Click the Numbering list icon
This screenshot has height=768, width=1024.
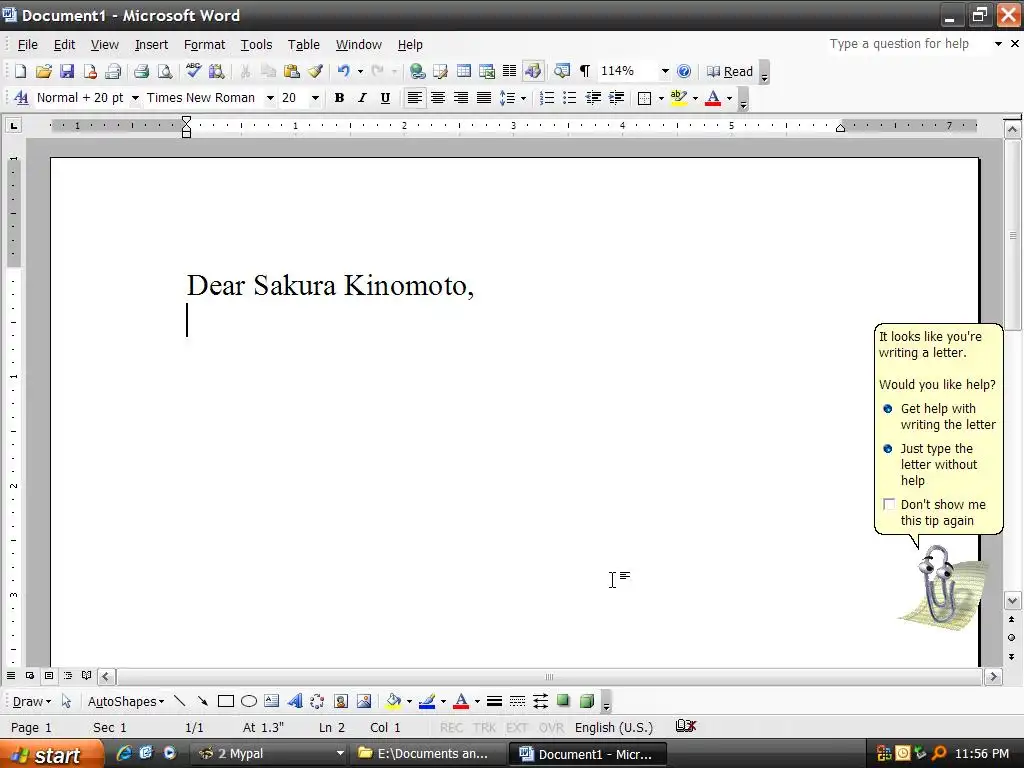coord(547,98)
